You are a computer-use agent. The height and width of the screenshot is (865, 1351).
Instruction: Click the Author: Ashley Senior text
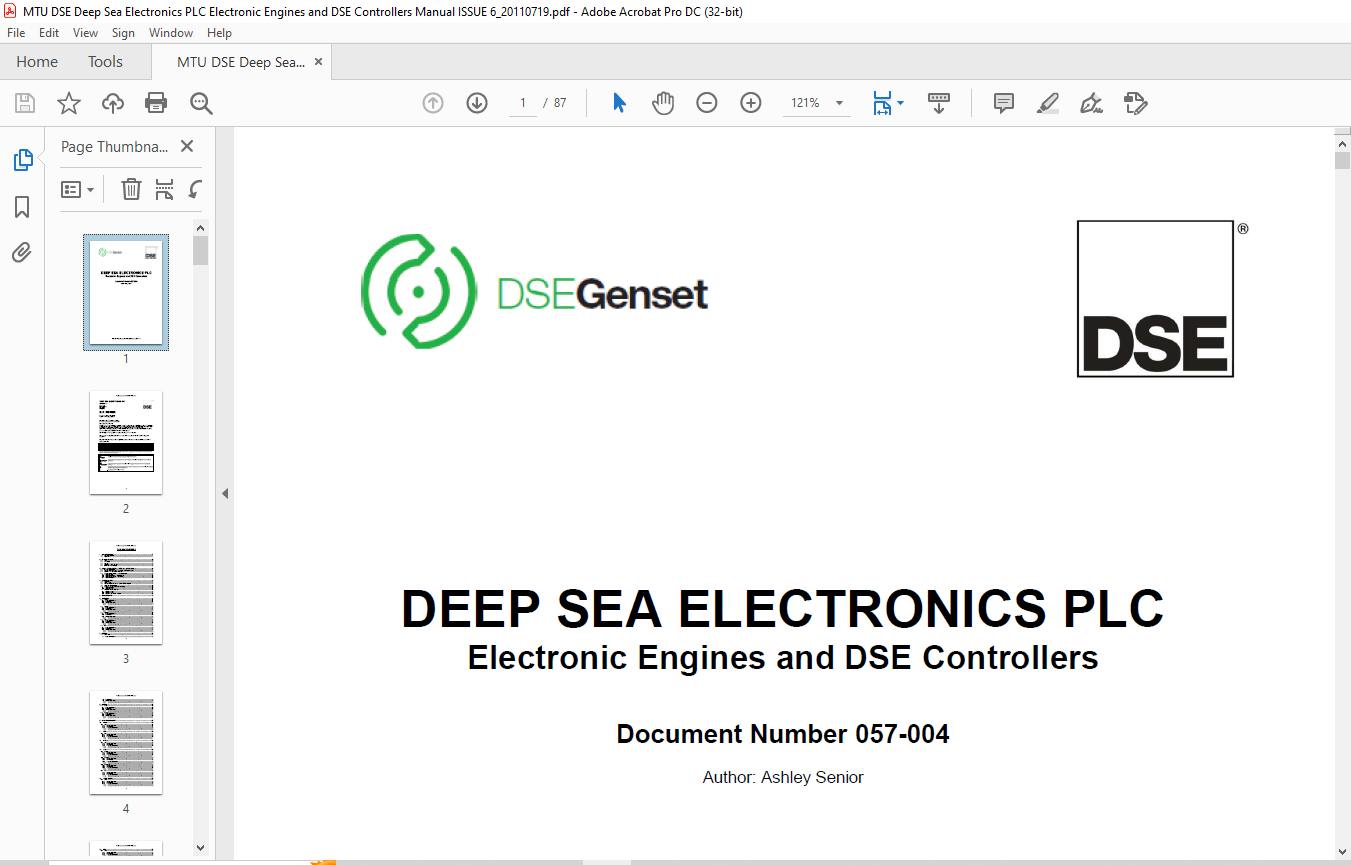point(783,777)
